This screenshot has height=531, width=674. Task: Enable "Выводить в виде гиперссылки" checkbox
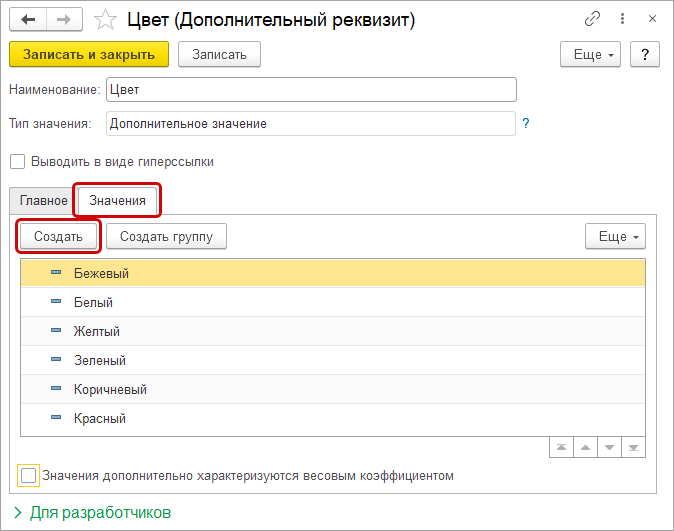[17, 161]
